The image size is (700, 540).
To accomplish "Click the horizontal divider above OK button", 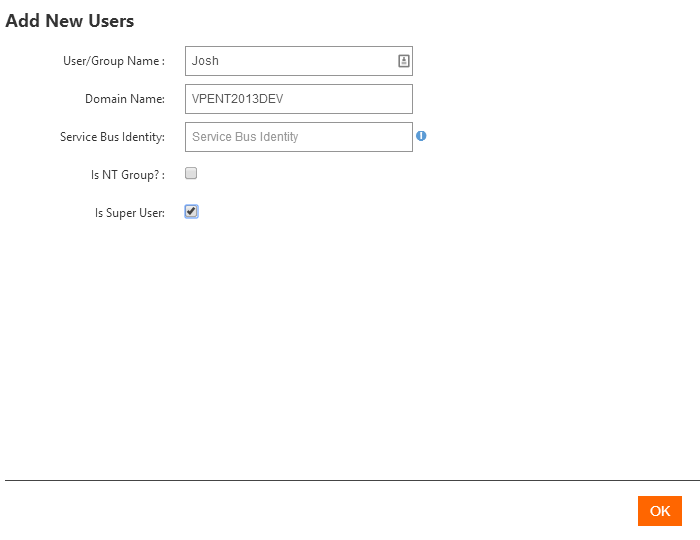I will pyautogui.click(x=350, y=480).
